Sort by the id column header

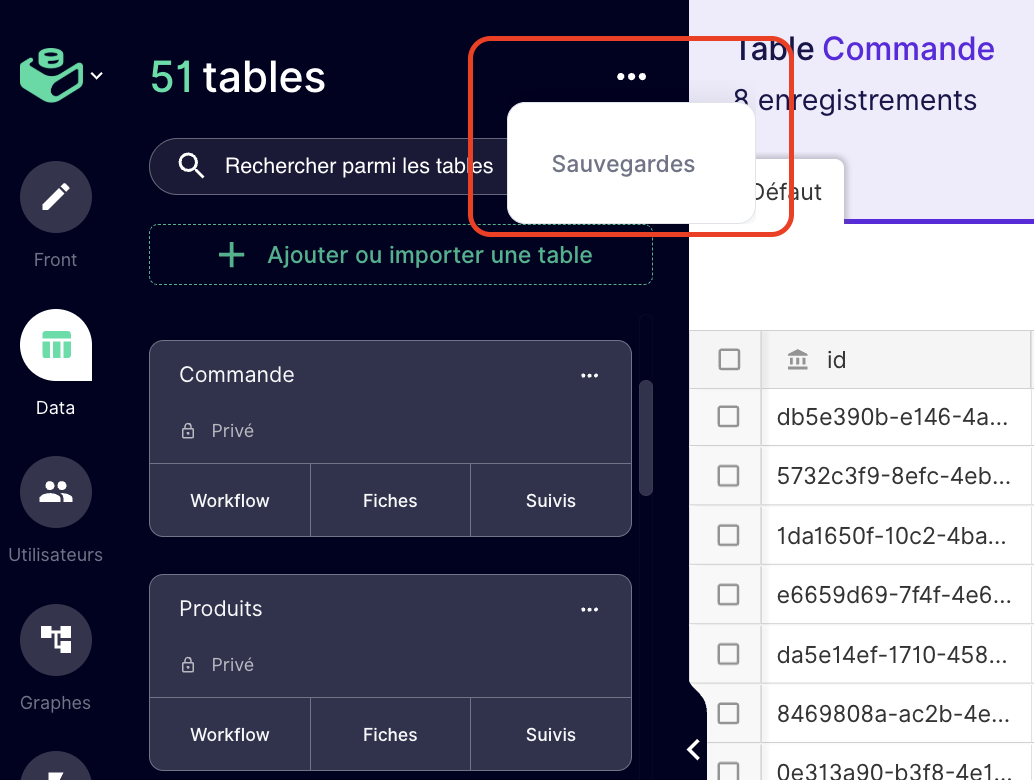(836, 360)
